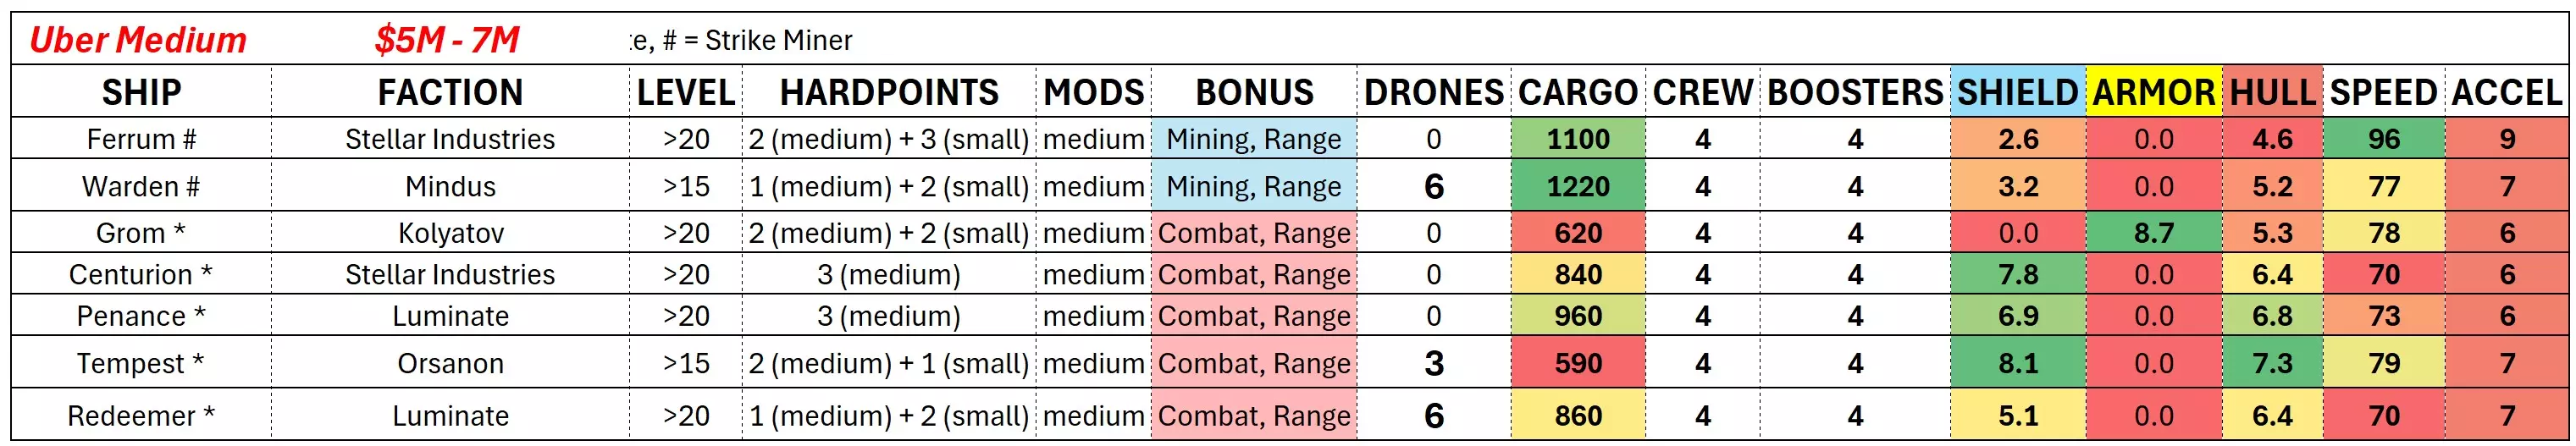Select the Tempest shield value 8.1
2576x446 pixels.
[x=2017, y=363]
